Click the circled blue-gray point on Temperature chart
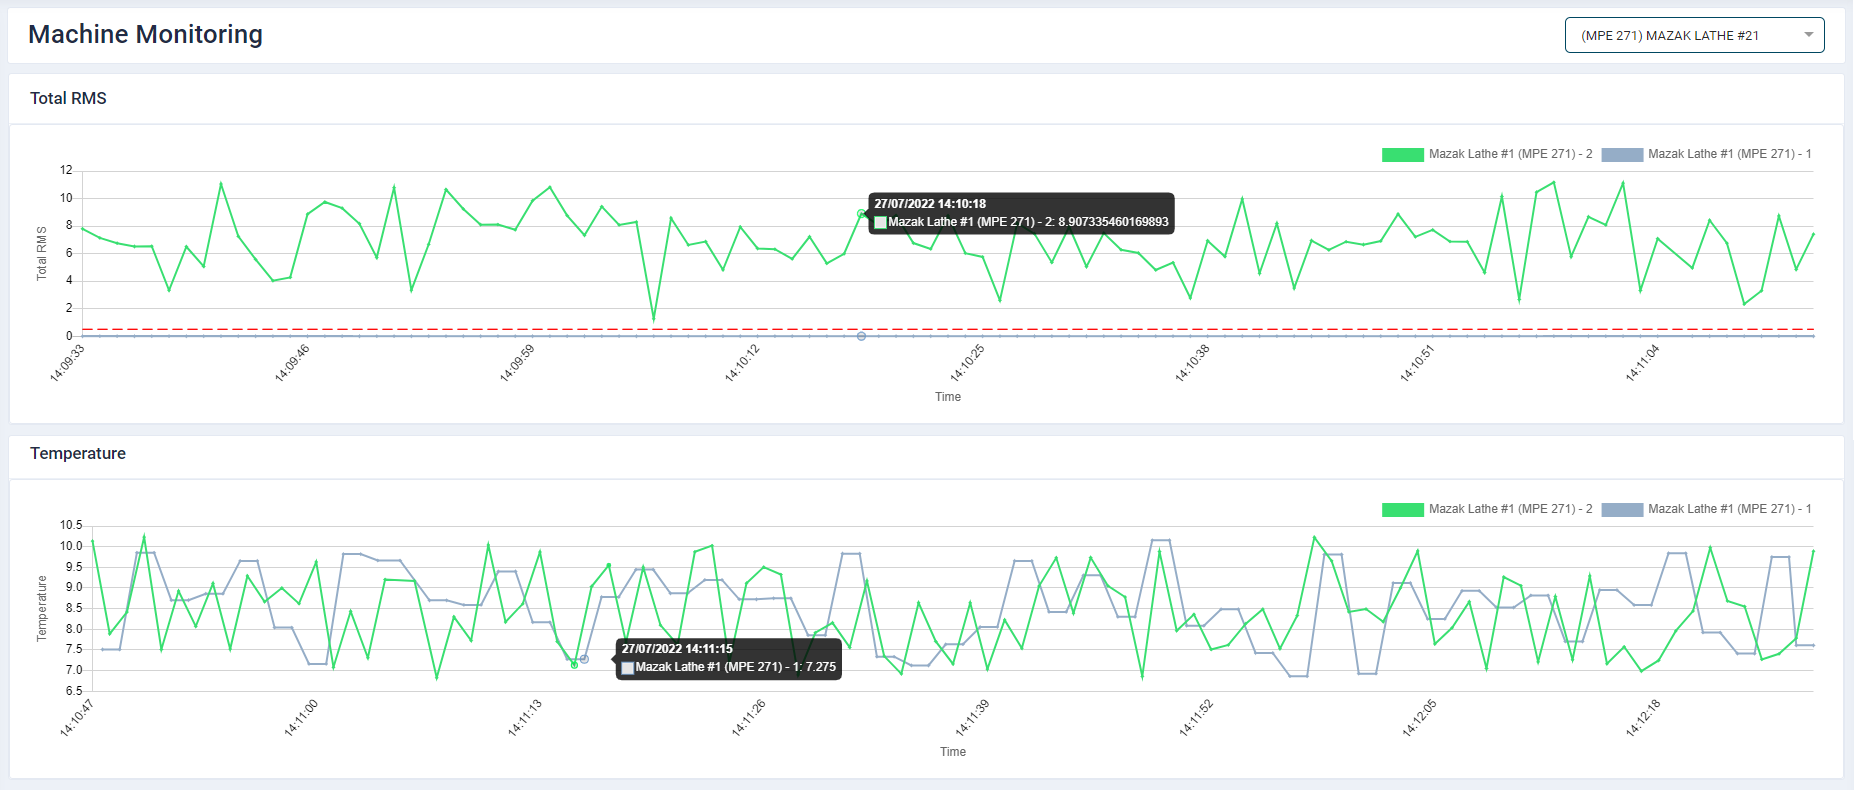Viewport: 1854px width, 790px height. (x=584, y=659)
